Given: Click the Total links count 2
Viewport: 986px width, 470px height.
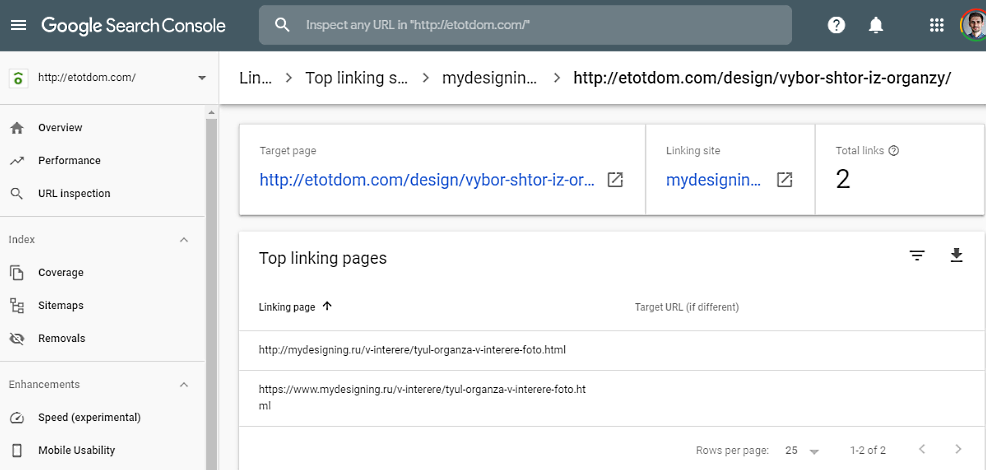Looking at the screenshot, I should [843, 180].
